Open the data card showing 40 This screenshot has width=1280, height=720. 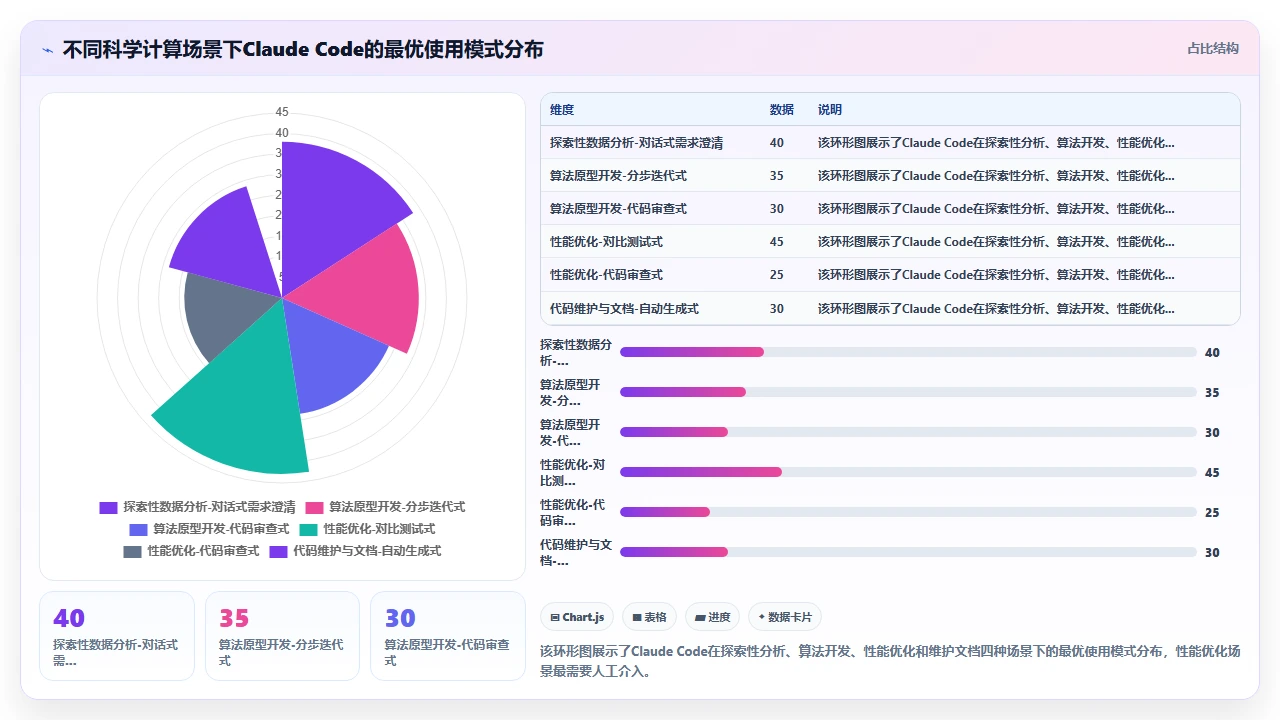click(117, 636)
